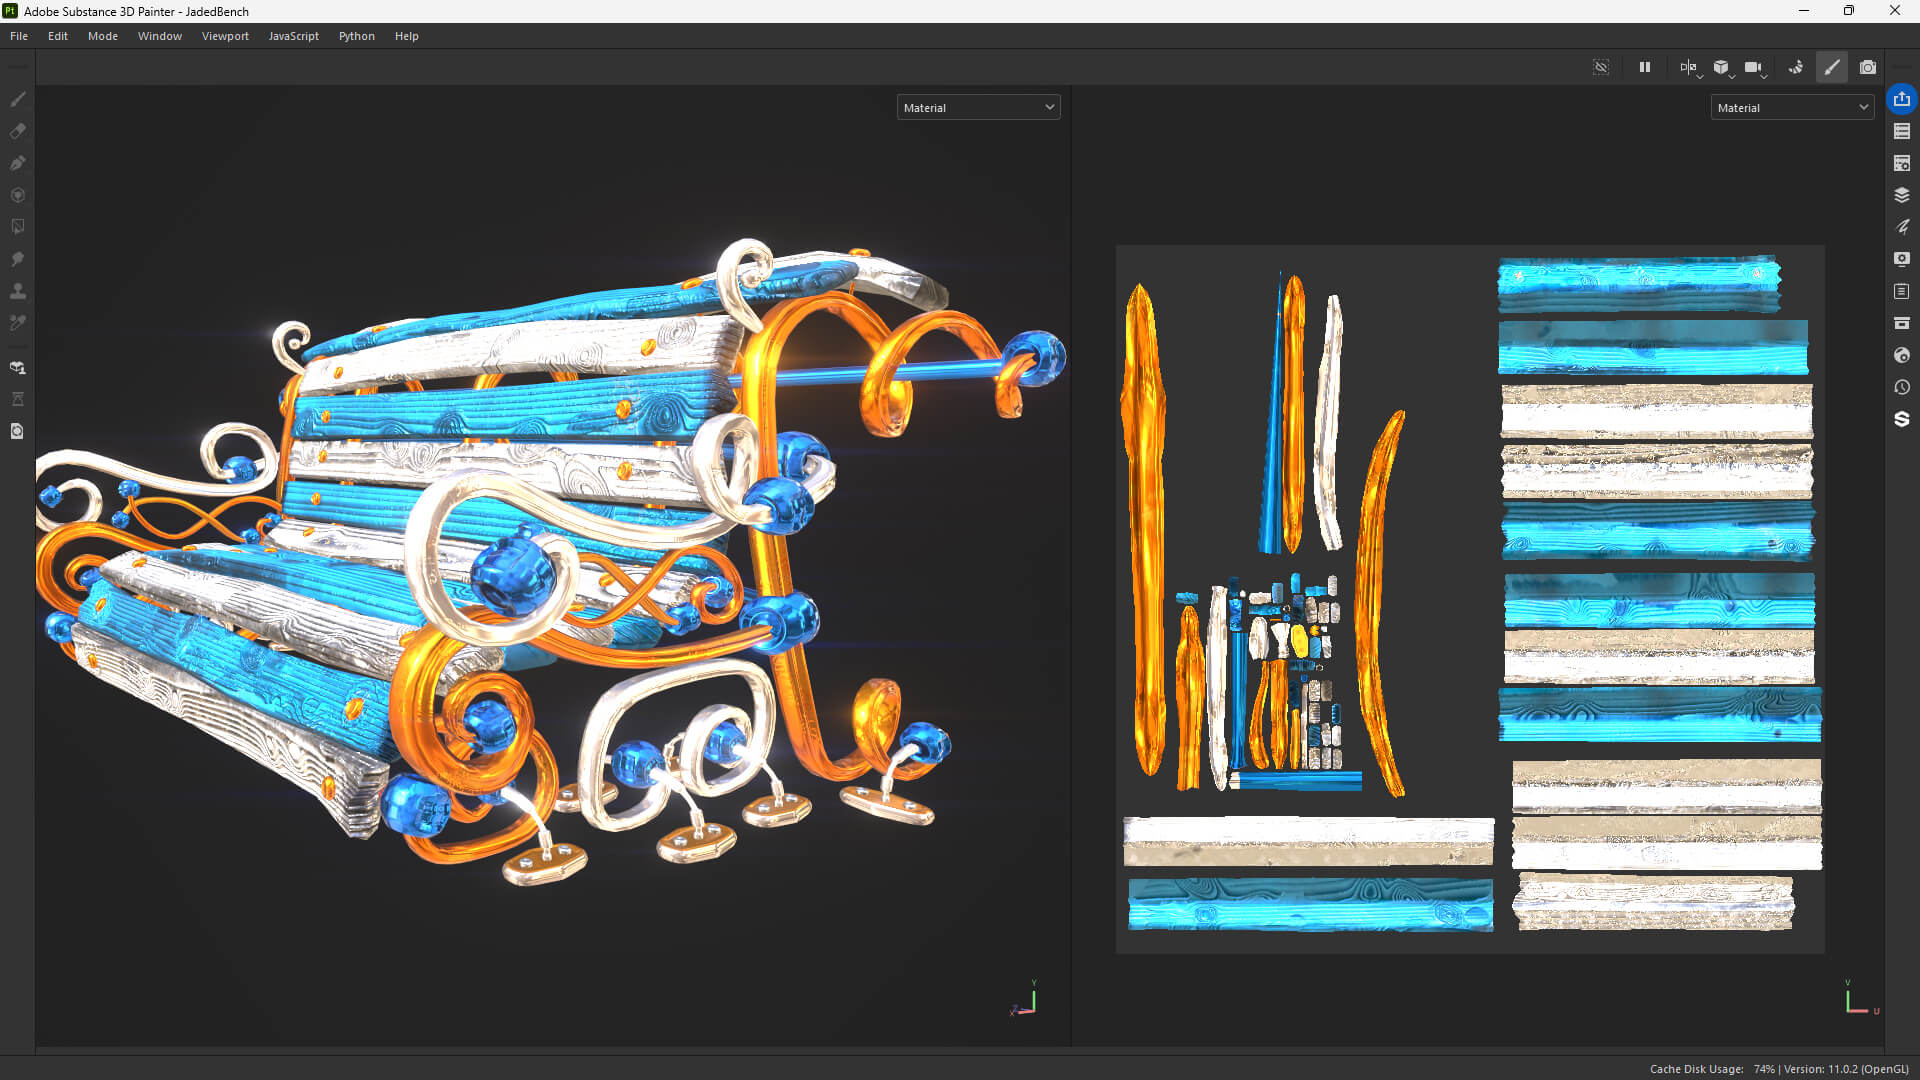The image size is (1920, 1080).
Task: Open the Layers panel stack icon
Action: pyautogui.click(x=1901, y=195)
